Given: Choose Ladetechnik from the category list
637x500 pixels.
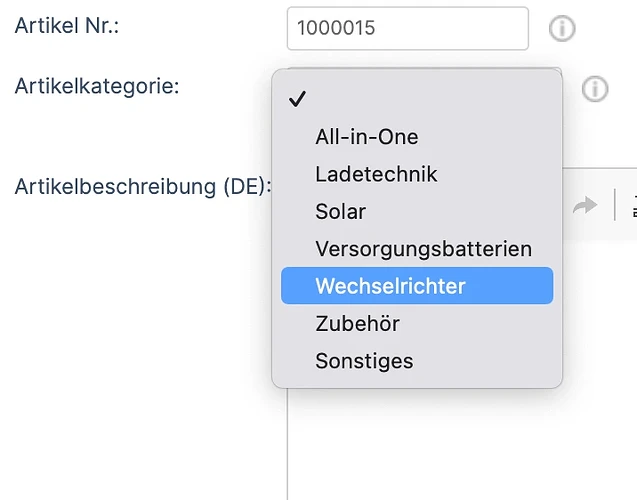Looking at the screenshot, I should 417,174.
